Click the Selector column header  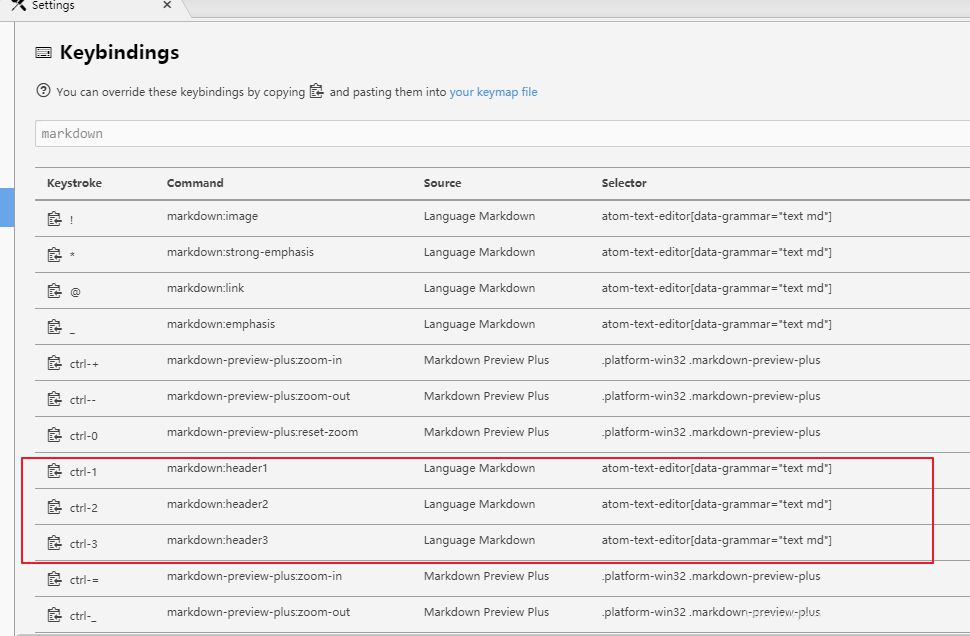pyautogui.click(x=624, y=183)
